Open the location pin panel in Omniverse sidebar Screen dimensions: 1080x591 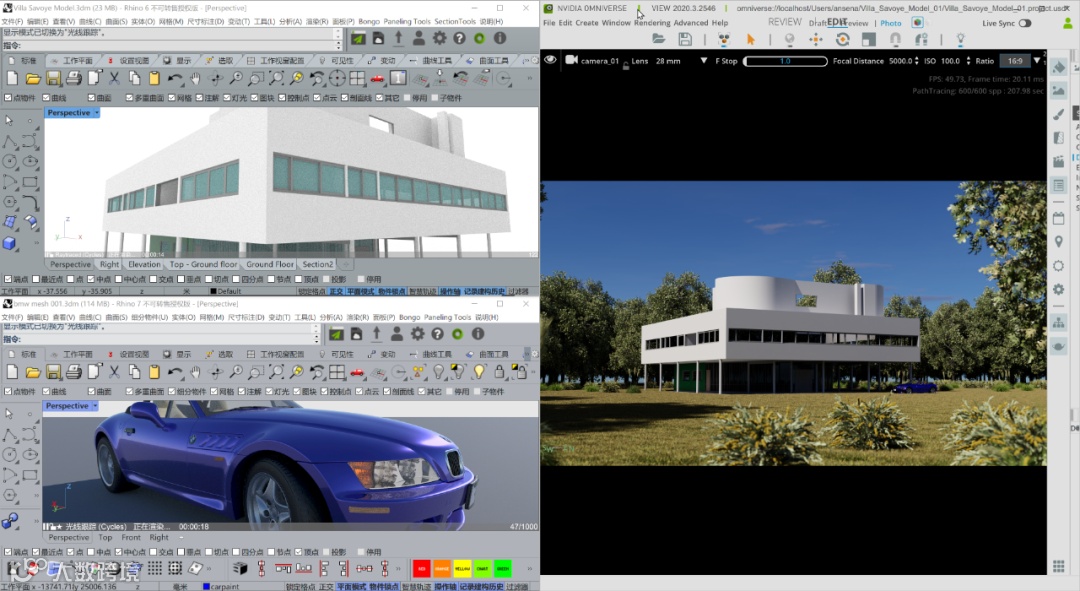click(1059, 242)
